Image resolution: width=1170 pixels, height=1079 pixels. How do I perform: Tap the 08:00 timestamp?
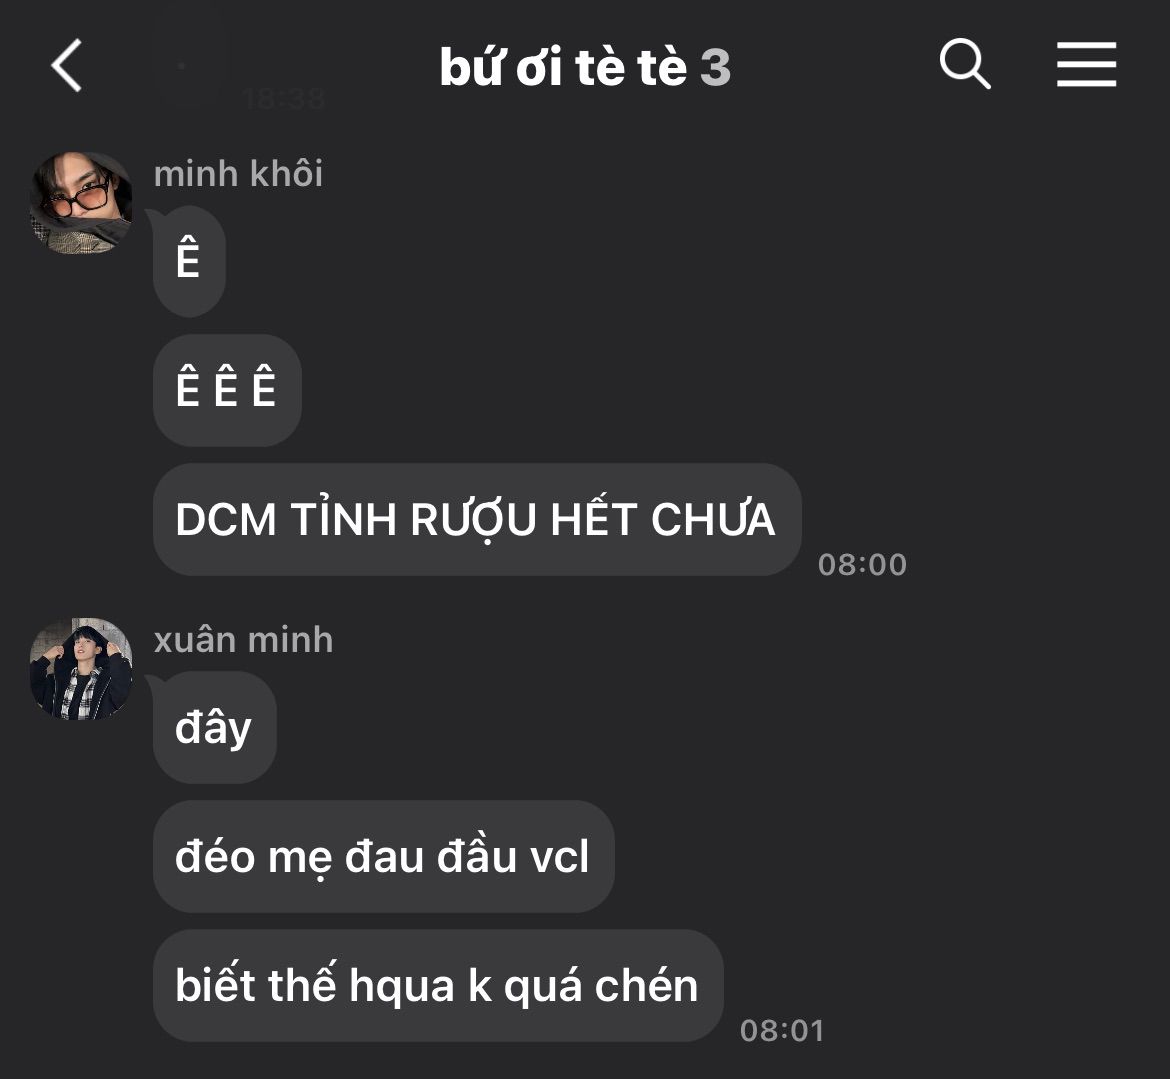click(862, 565)
